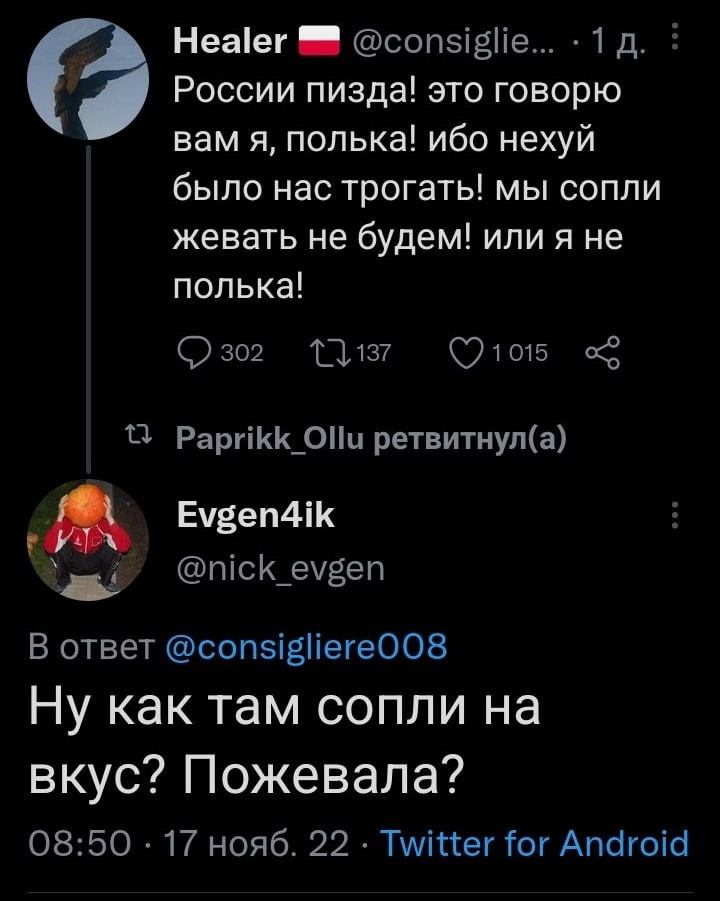Image resolution: width=720 pixels, height=901 pixels.
Task: Tap the @nick_evgen username
Action: [x=279, y=569]
